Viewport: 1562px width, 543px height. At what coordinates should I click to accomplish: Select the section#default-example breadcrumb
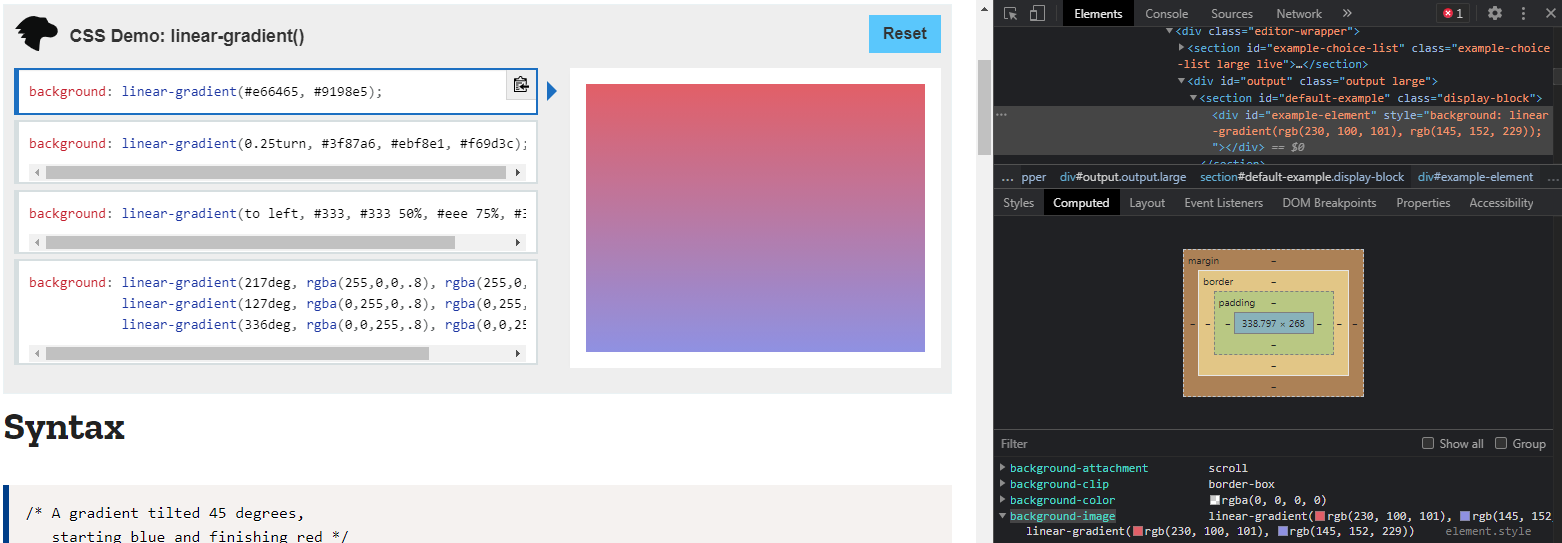point(1302,177)
